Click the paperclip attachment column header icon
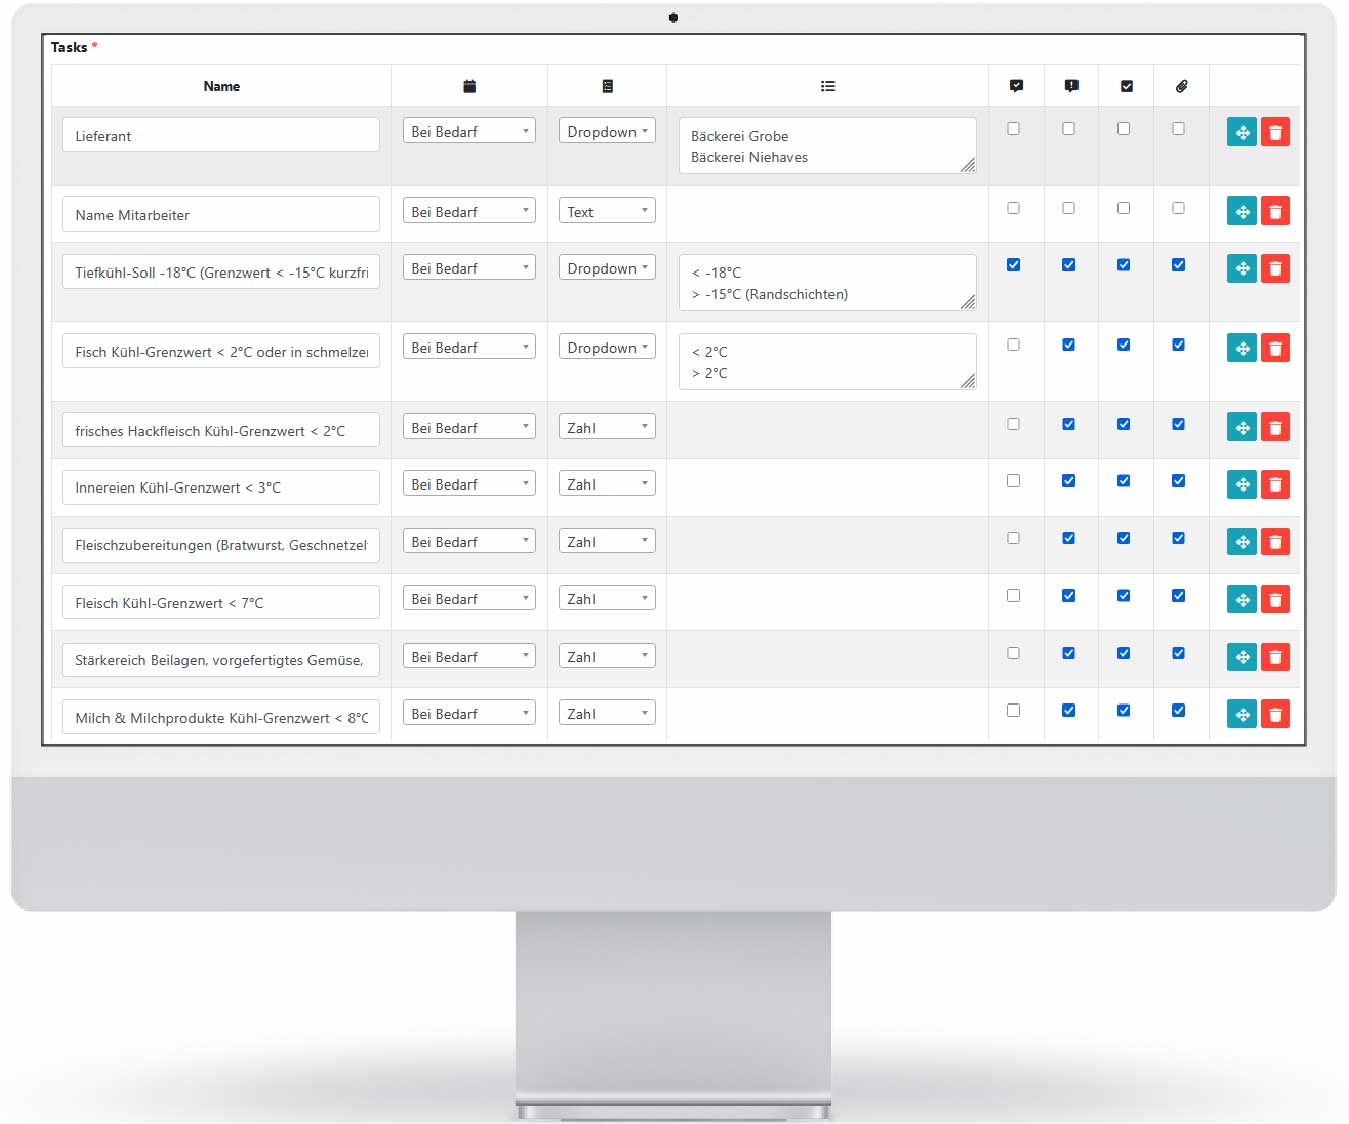 (1181, 87)
